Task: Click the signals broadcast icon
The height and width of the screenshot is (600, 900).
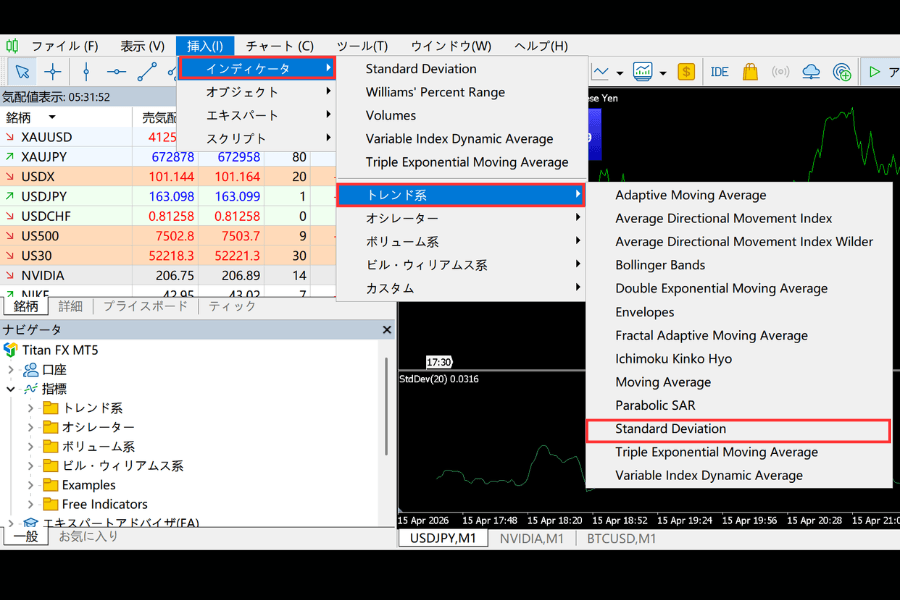Action: (780, 72)
